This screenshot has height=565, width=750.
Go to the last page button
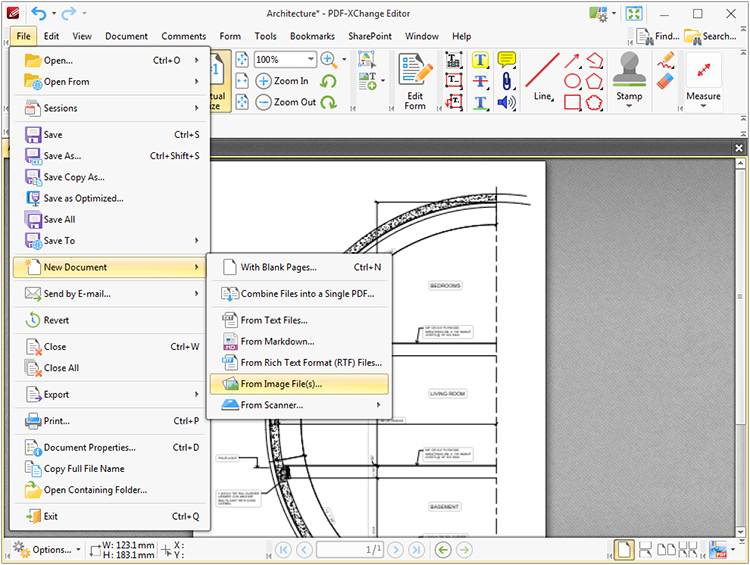(416, 549)
